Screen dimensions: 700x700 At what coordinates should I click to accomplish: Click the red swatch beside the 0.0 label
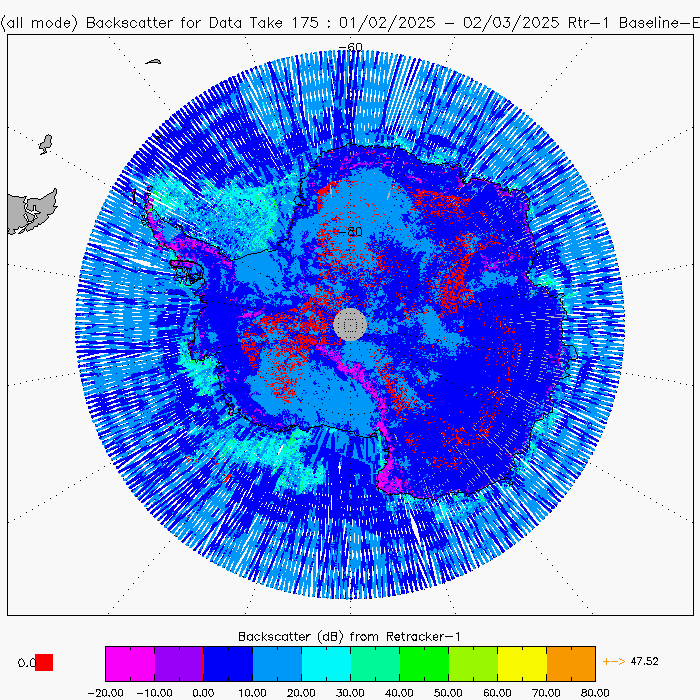44,662
